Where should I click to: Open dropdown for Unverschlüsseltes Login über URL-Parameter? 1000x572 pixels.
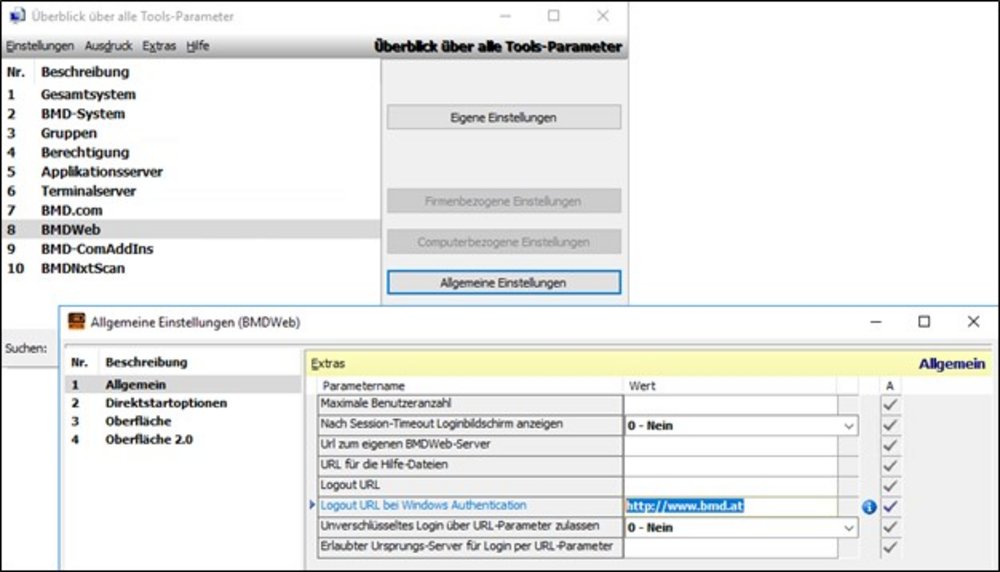pyautogui.click(x=848, y=528)
